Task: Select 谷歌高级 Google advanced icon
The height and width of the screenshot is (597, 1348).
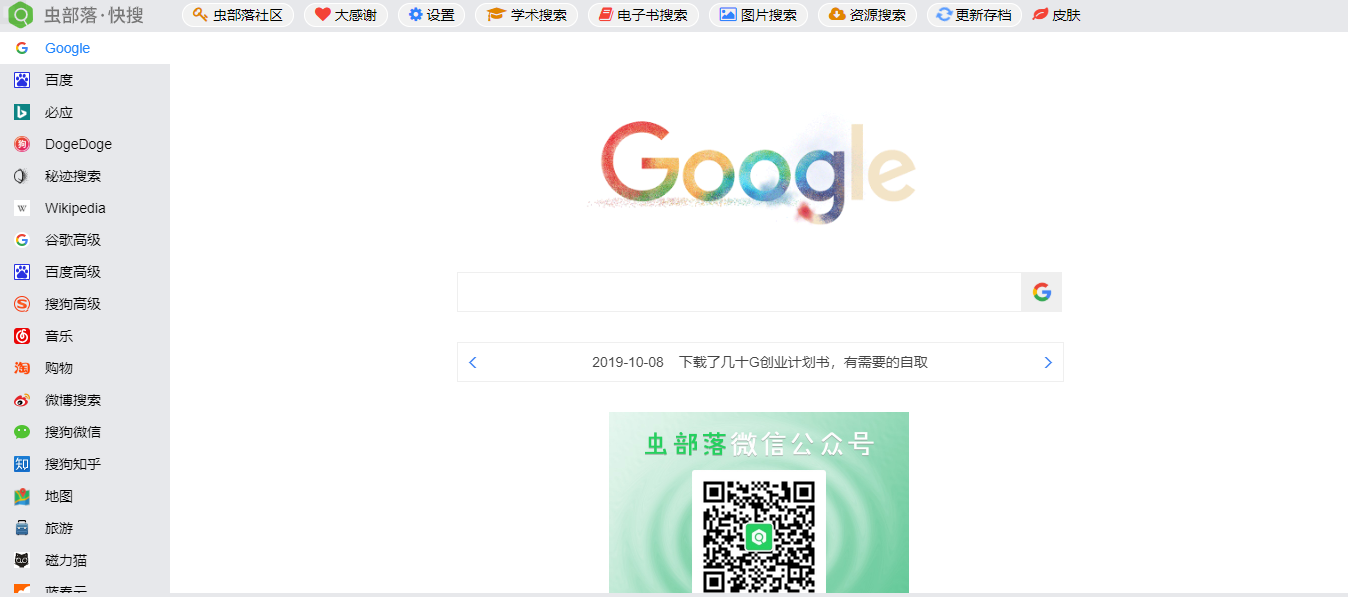Action: pos(22,240)
